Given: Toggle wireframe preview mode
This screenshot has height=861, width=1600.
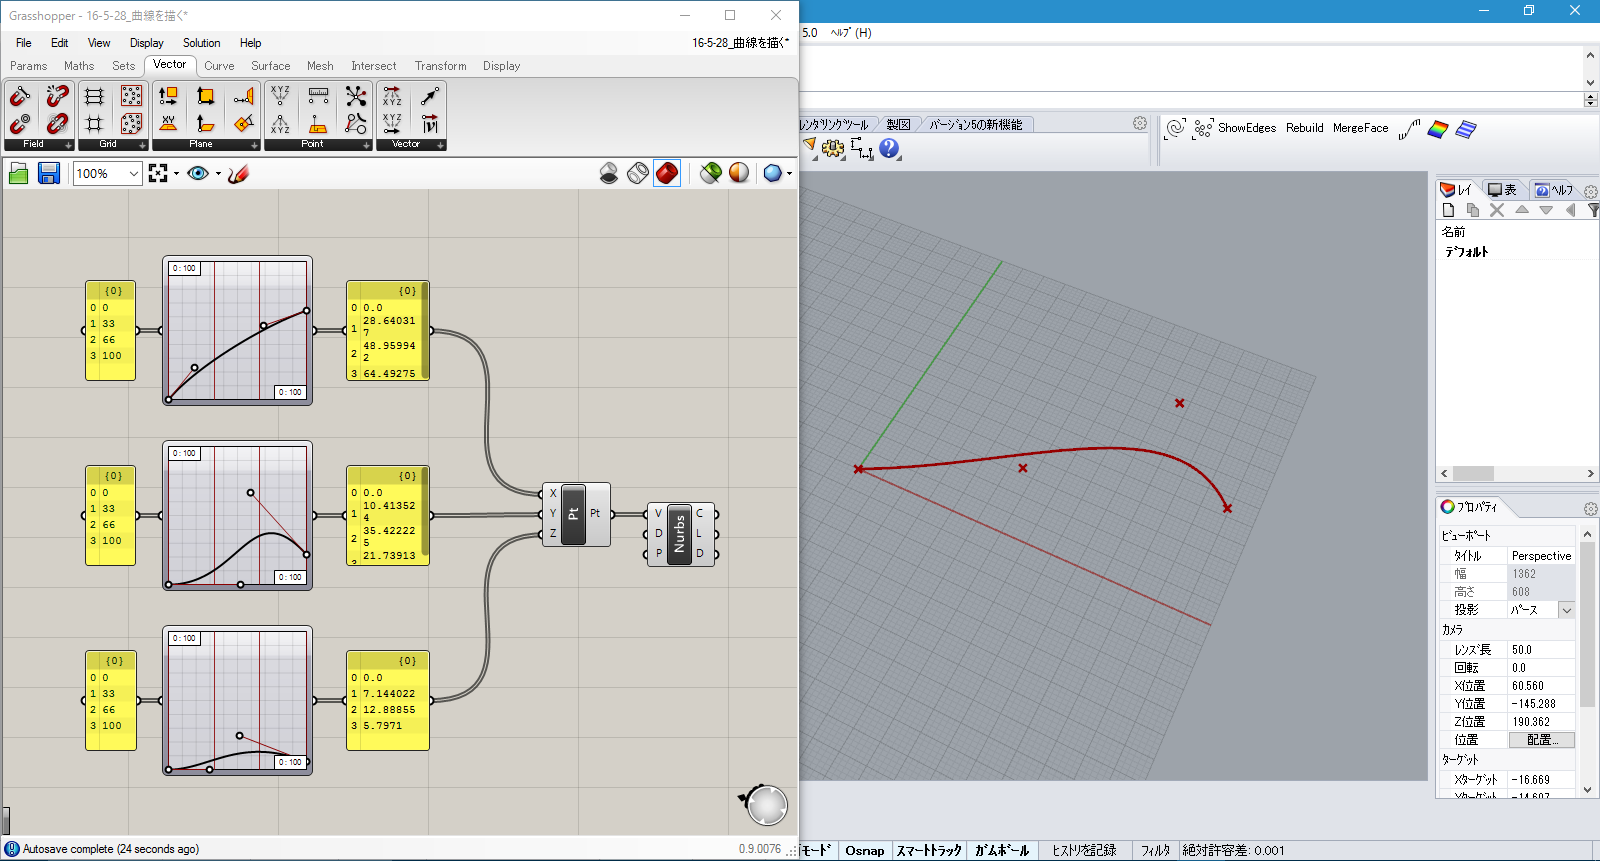Looking at the screenshot, I should (x=638, y=173).
